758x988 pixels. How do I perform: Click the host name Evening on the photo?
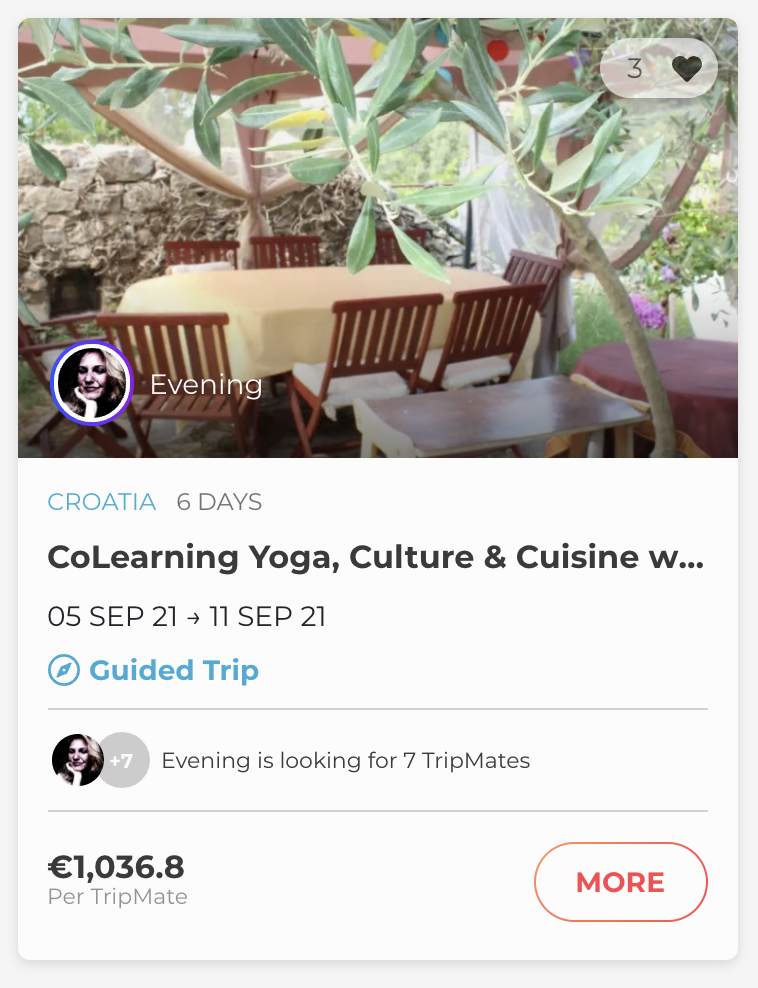coord(206,385)
